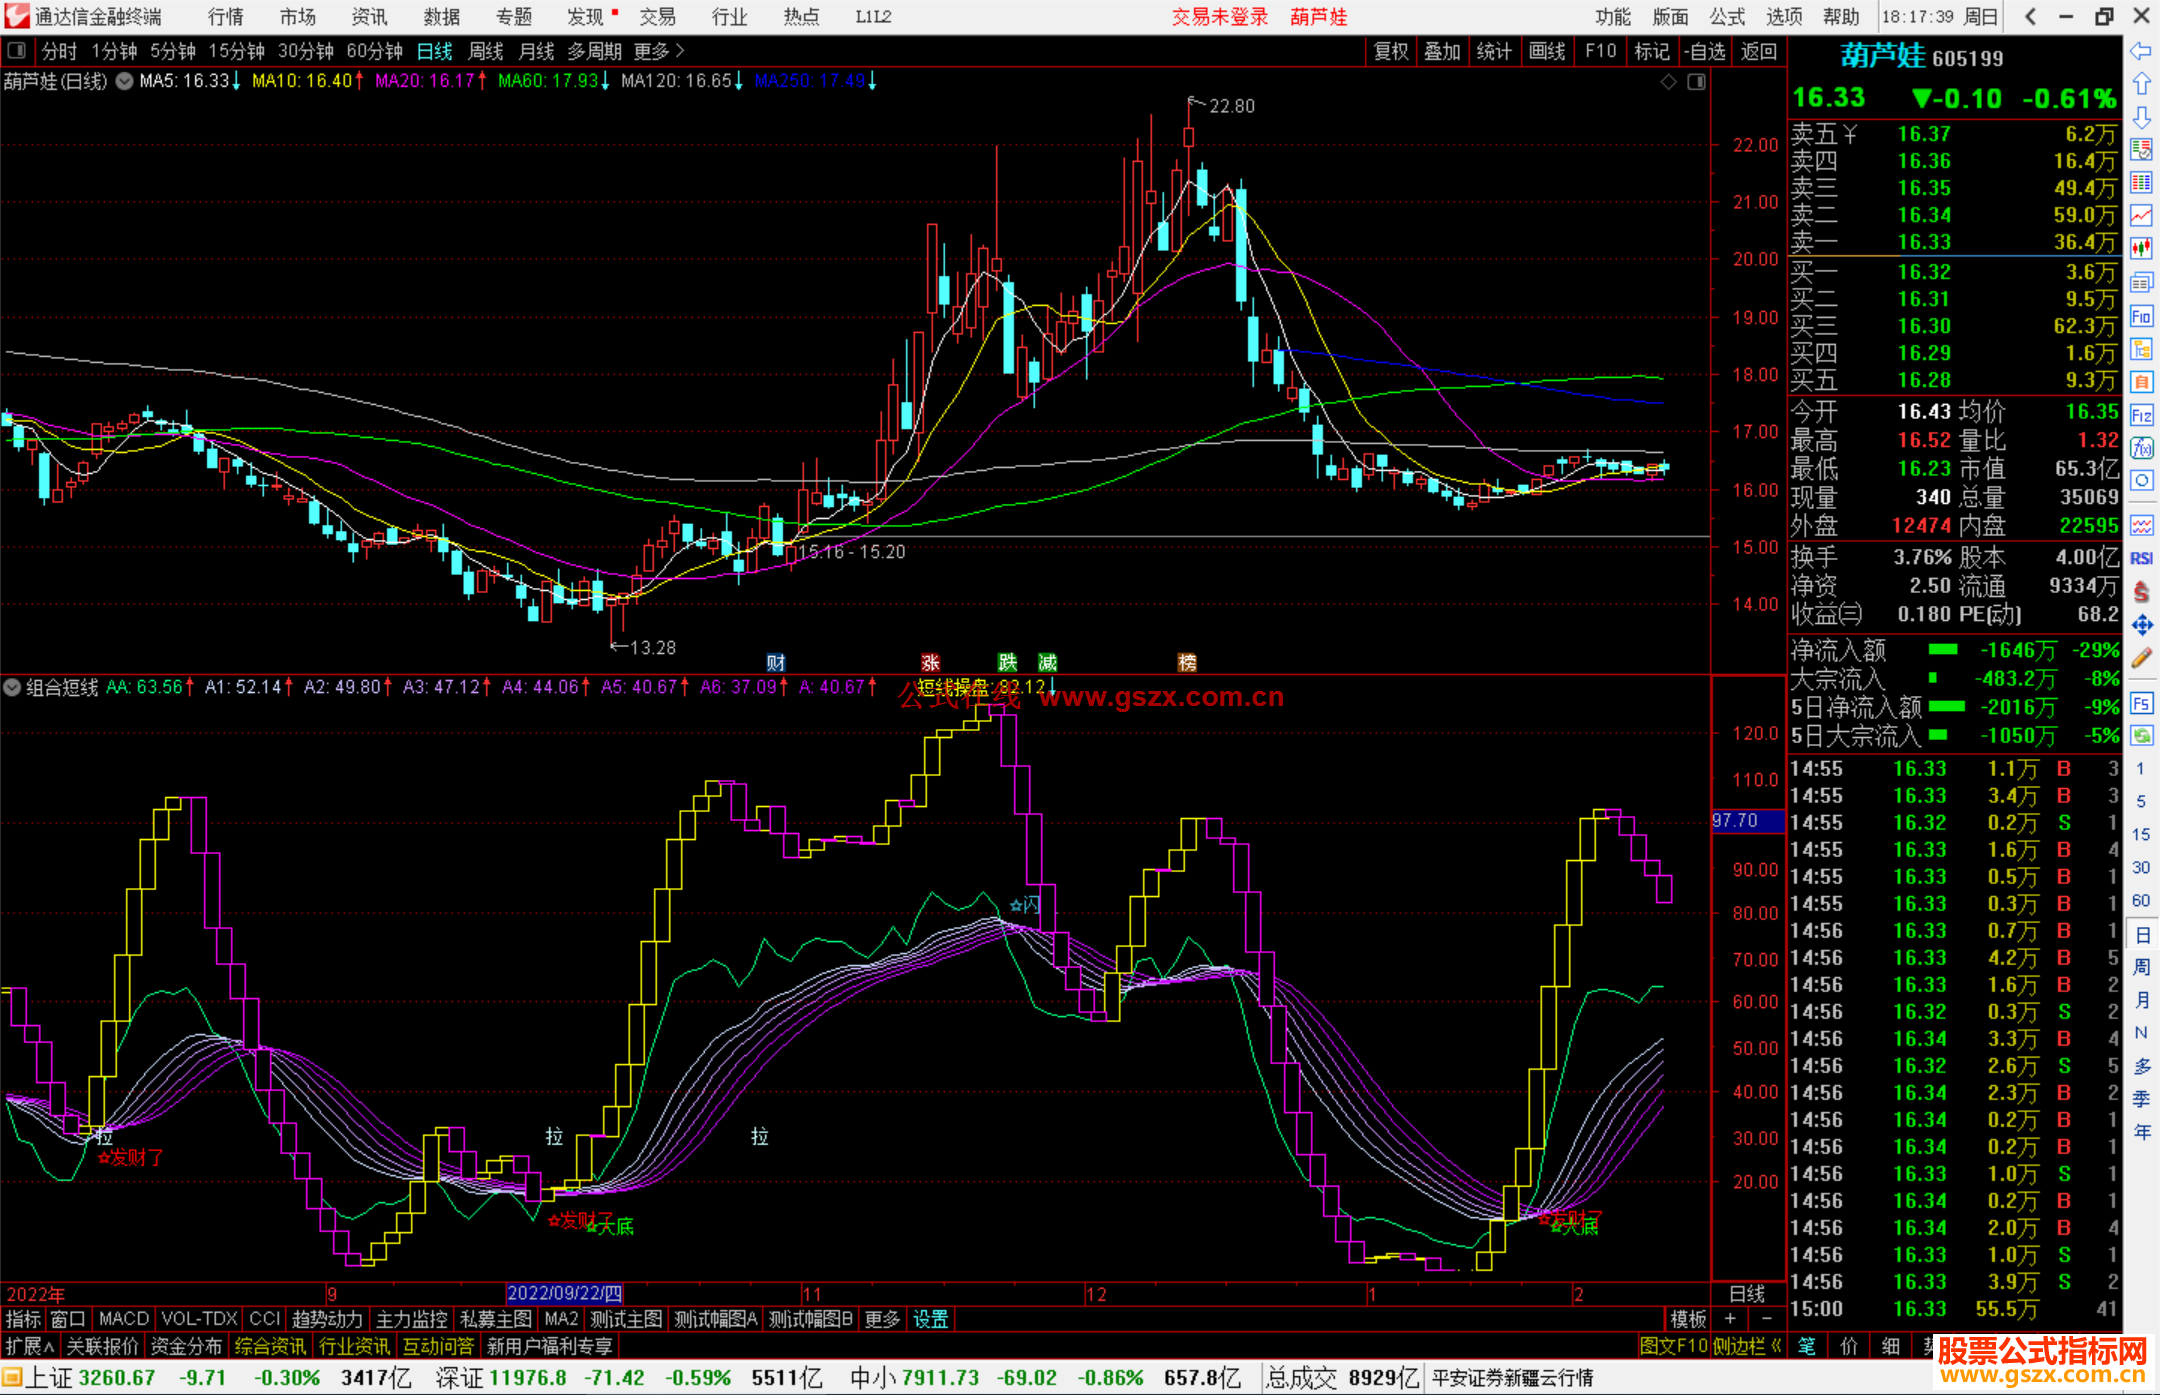Click the back arrow sidebar icon

click(x=2141, y=50)
